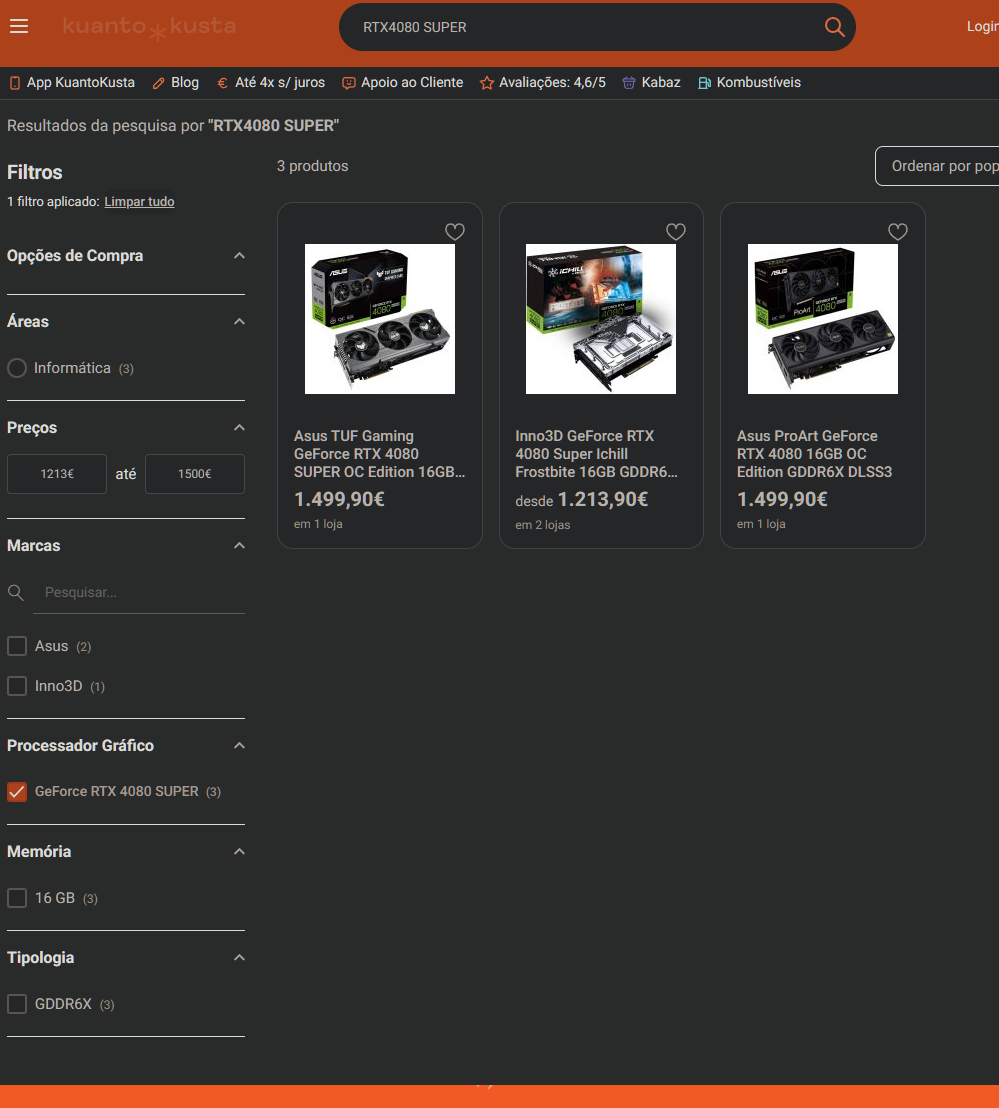Uncheck GeForce RTX 4080 SUPER filter
999x1108 pixels.
(17, 791)
